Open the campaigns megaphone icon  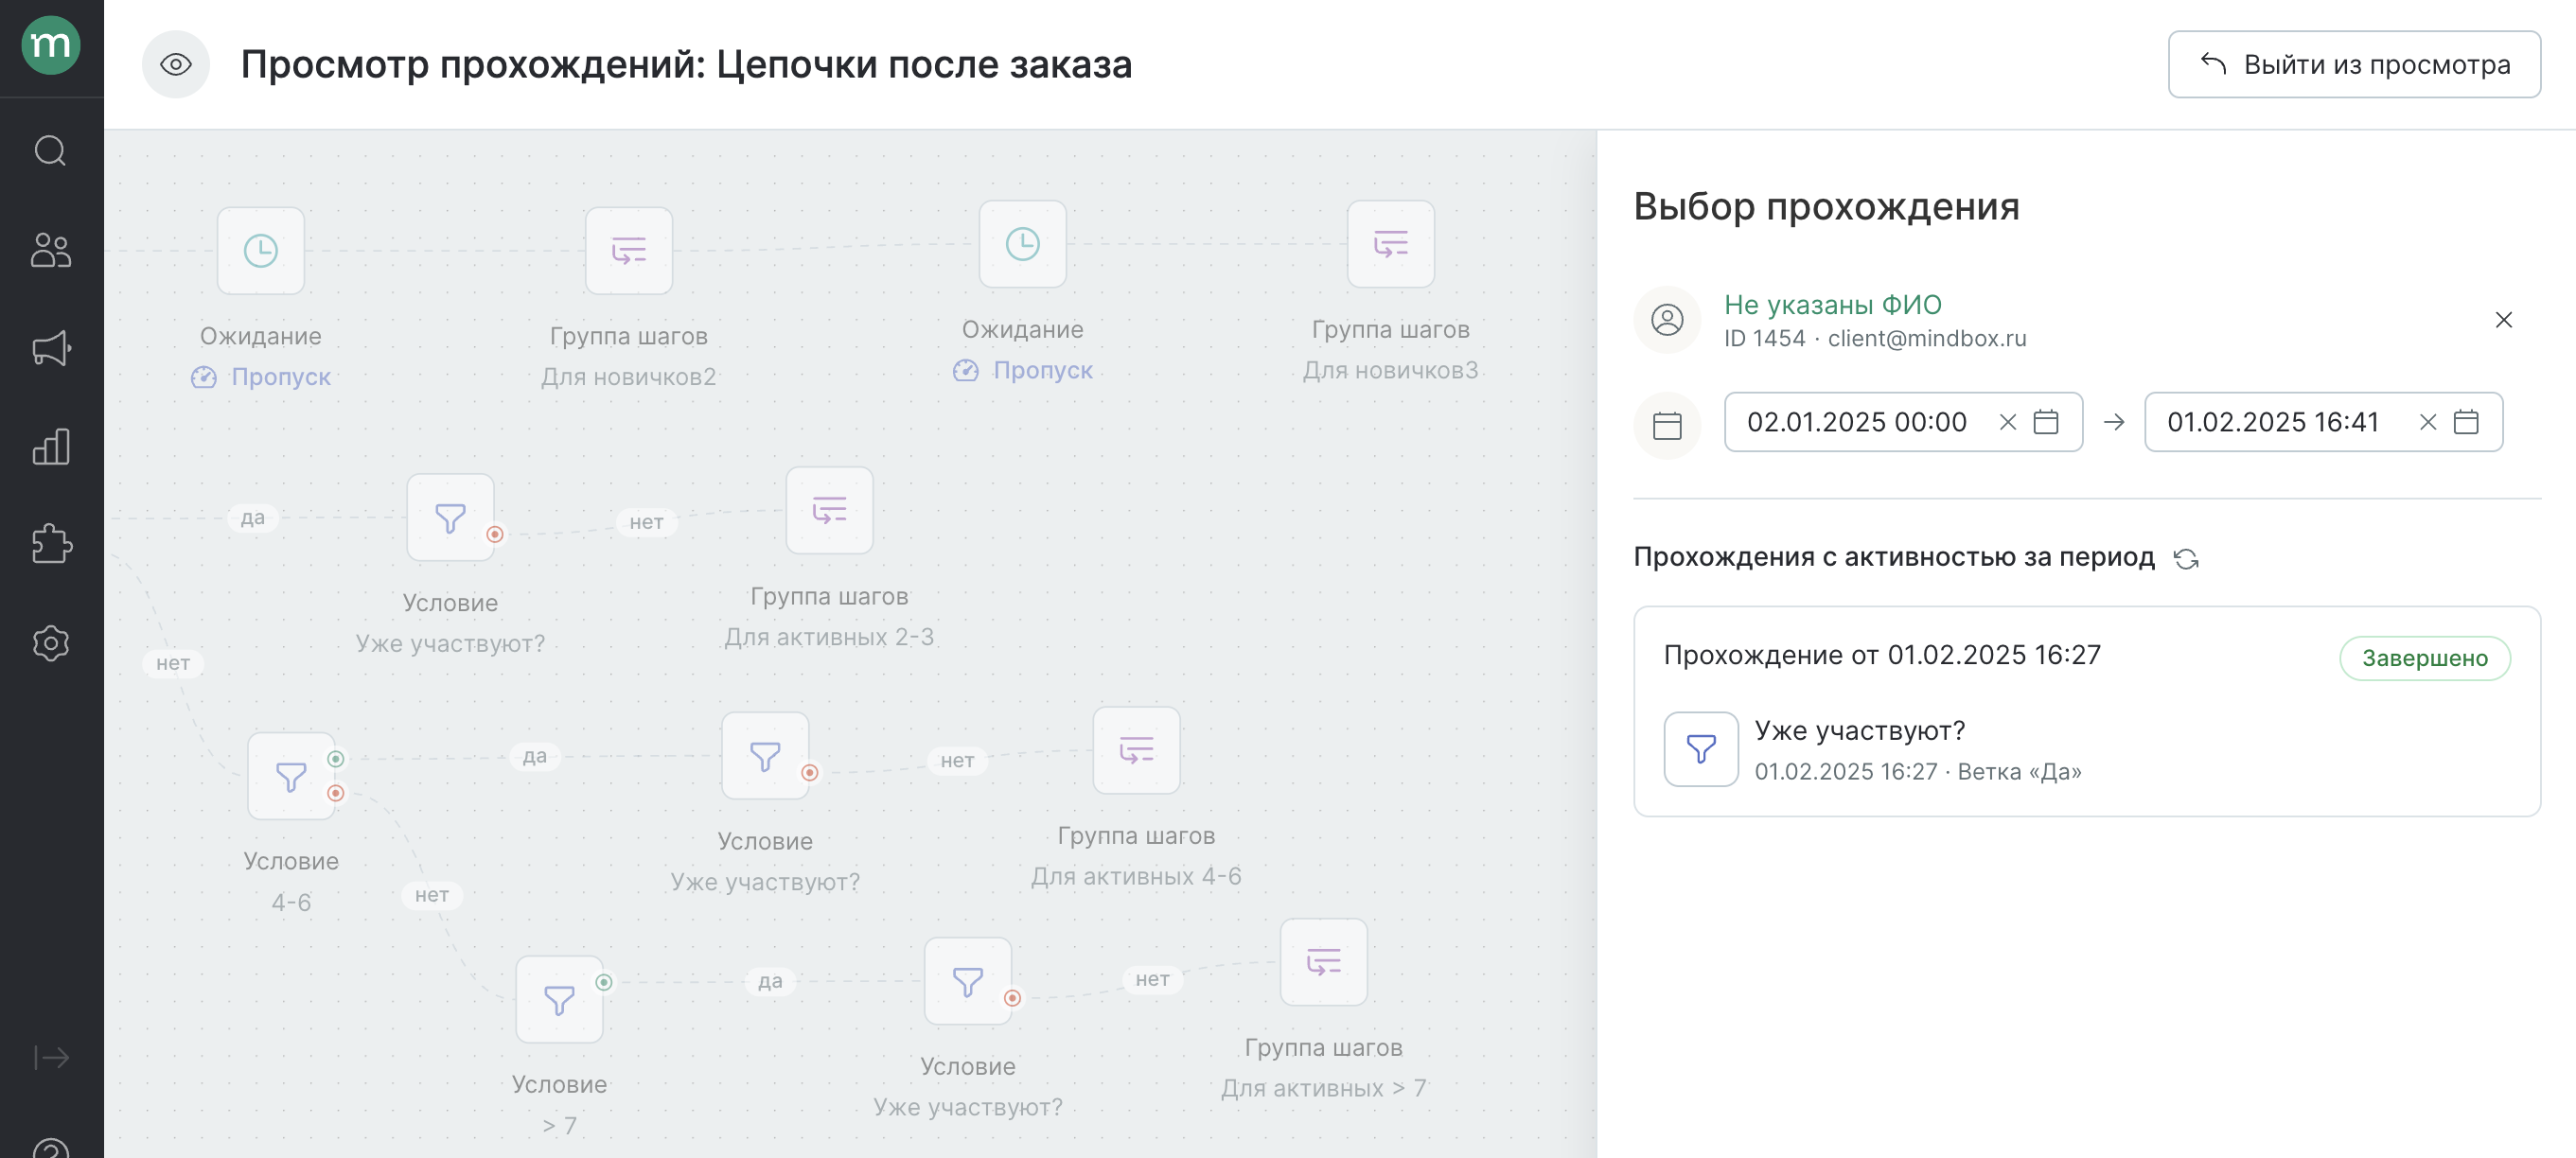51,348
